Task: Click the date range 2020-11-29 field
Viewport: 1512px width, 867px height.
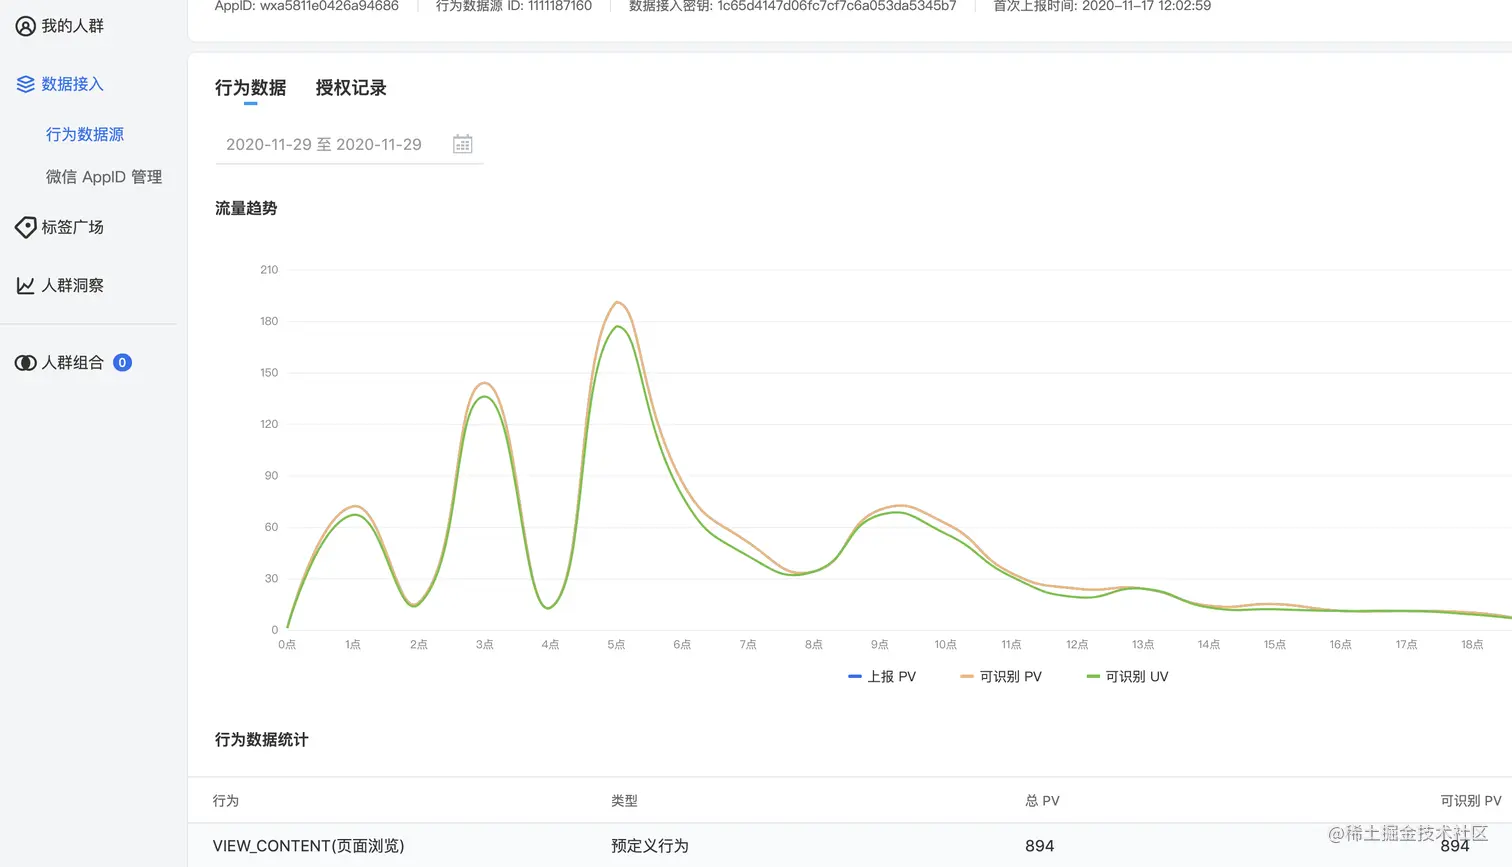Action: pyautogui.click(x=349, y=144)
